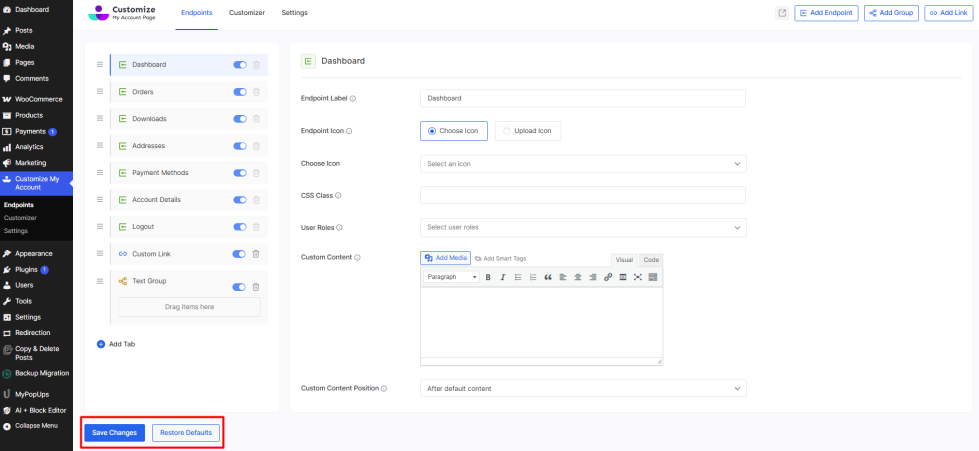Screen dimensions: 979x451
Task: Delete the Custom Link endpoint via trash icon
Action: tap(256, 254)
